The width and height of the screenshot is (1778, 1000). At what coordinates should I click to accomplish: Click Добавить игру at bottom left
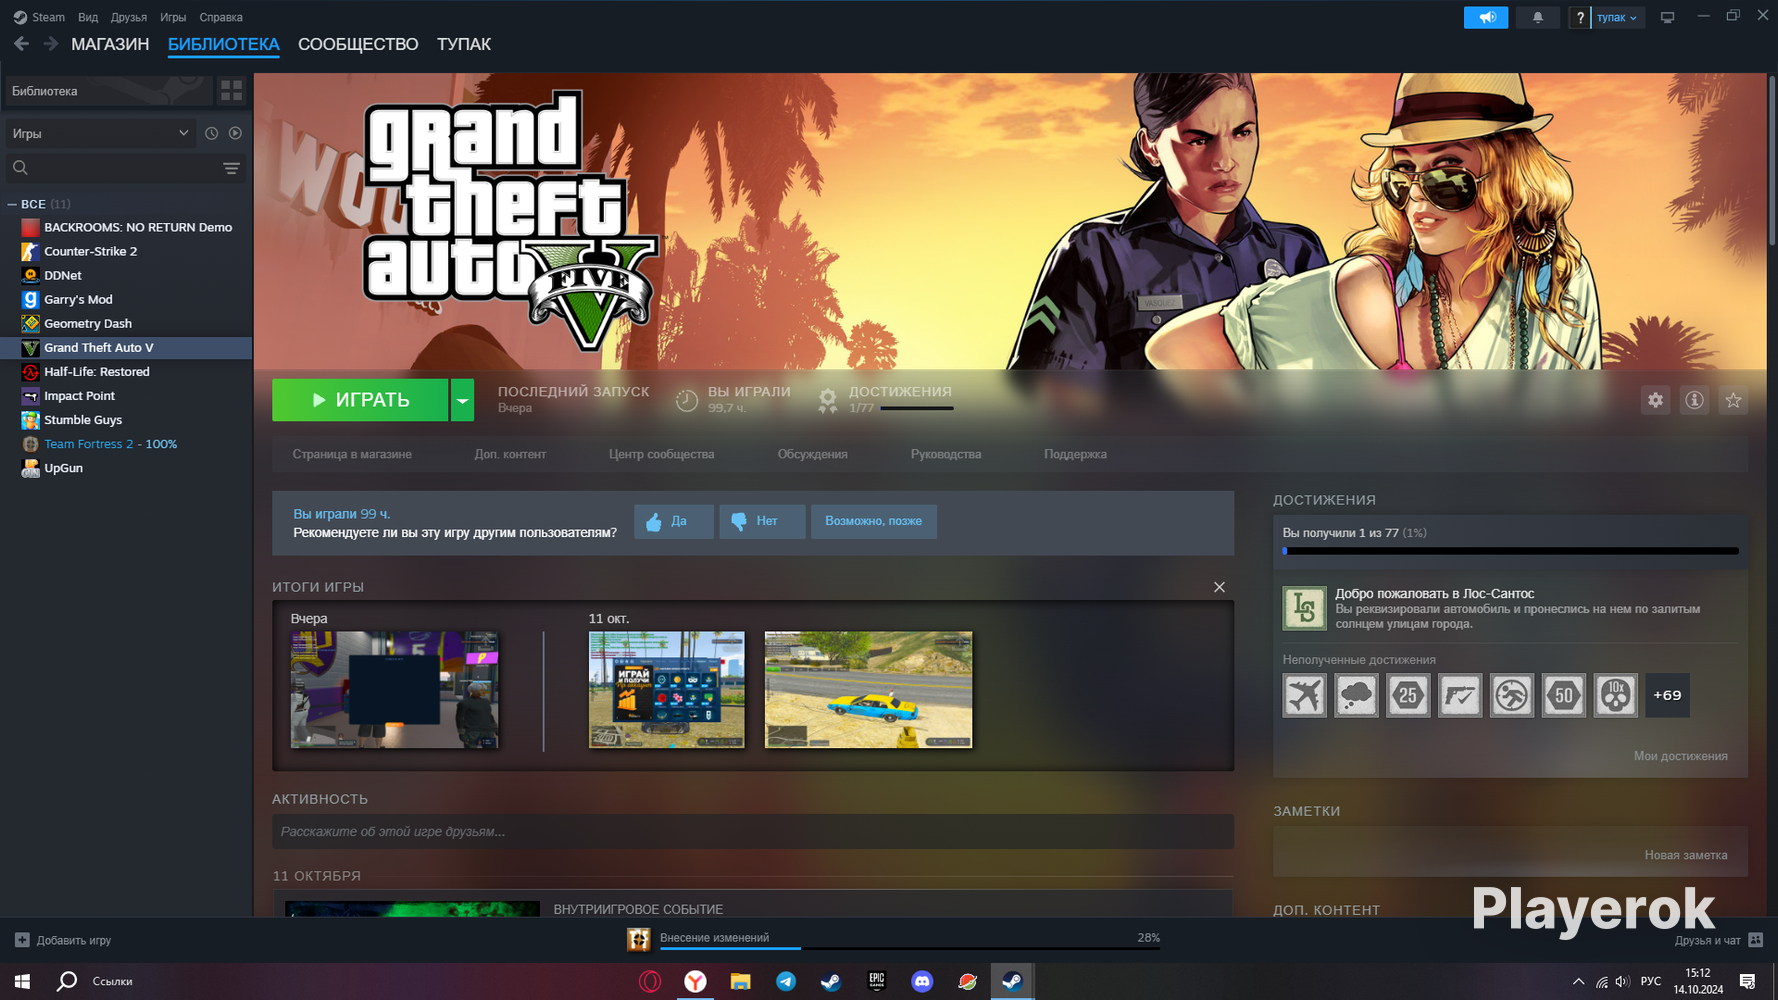64,940
